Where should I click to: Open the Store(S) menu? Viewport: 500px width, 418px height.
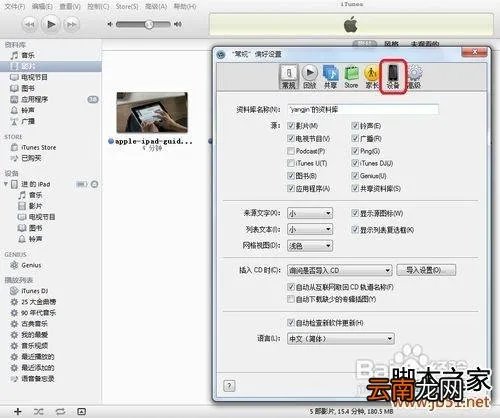click(127, 6)
